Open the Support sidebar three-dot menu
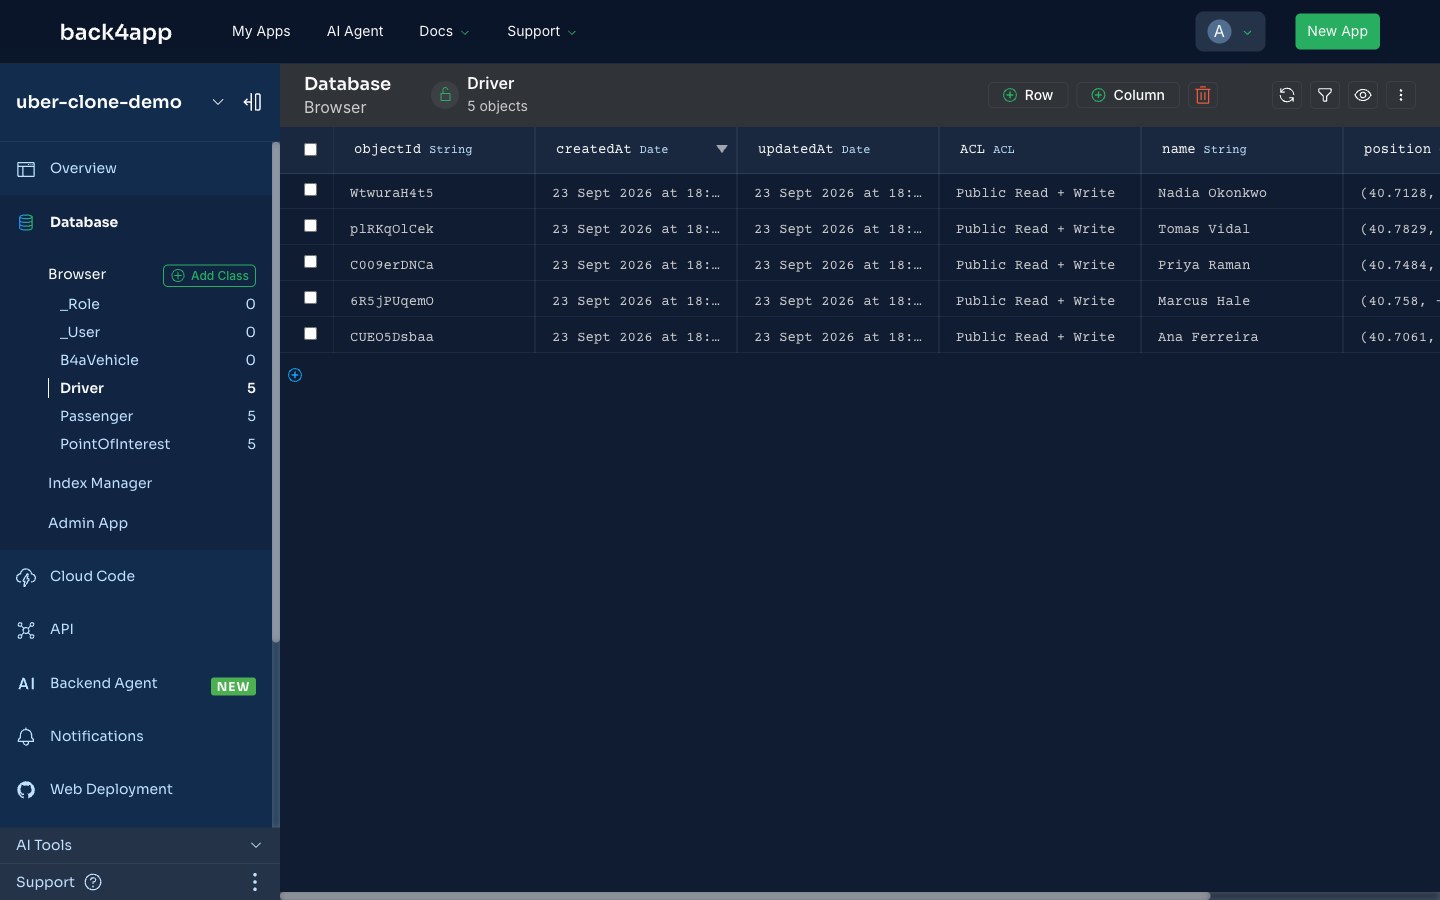Viewport: 1440px width, 900px height. click(255, 882)
